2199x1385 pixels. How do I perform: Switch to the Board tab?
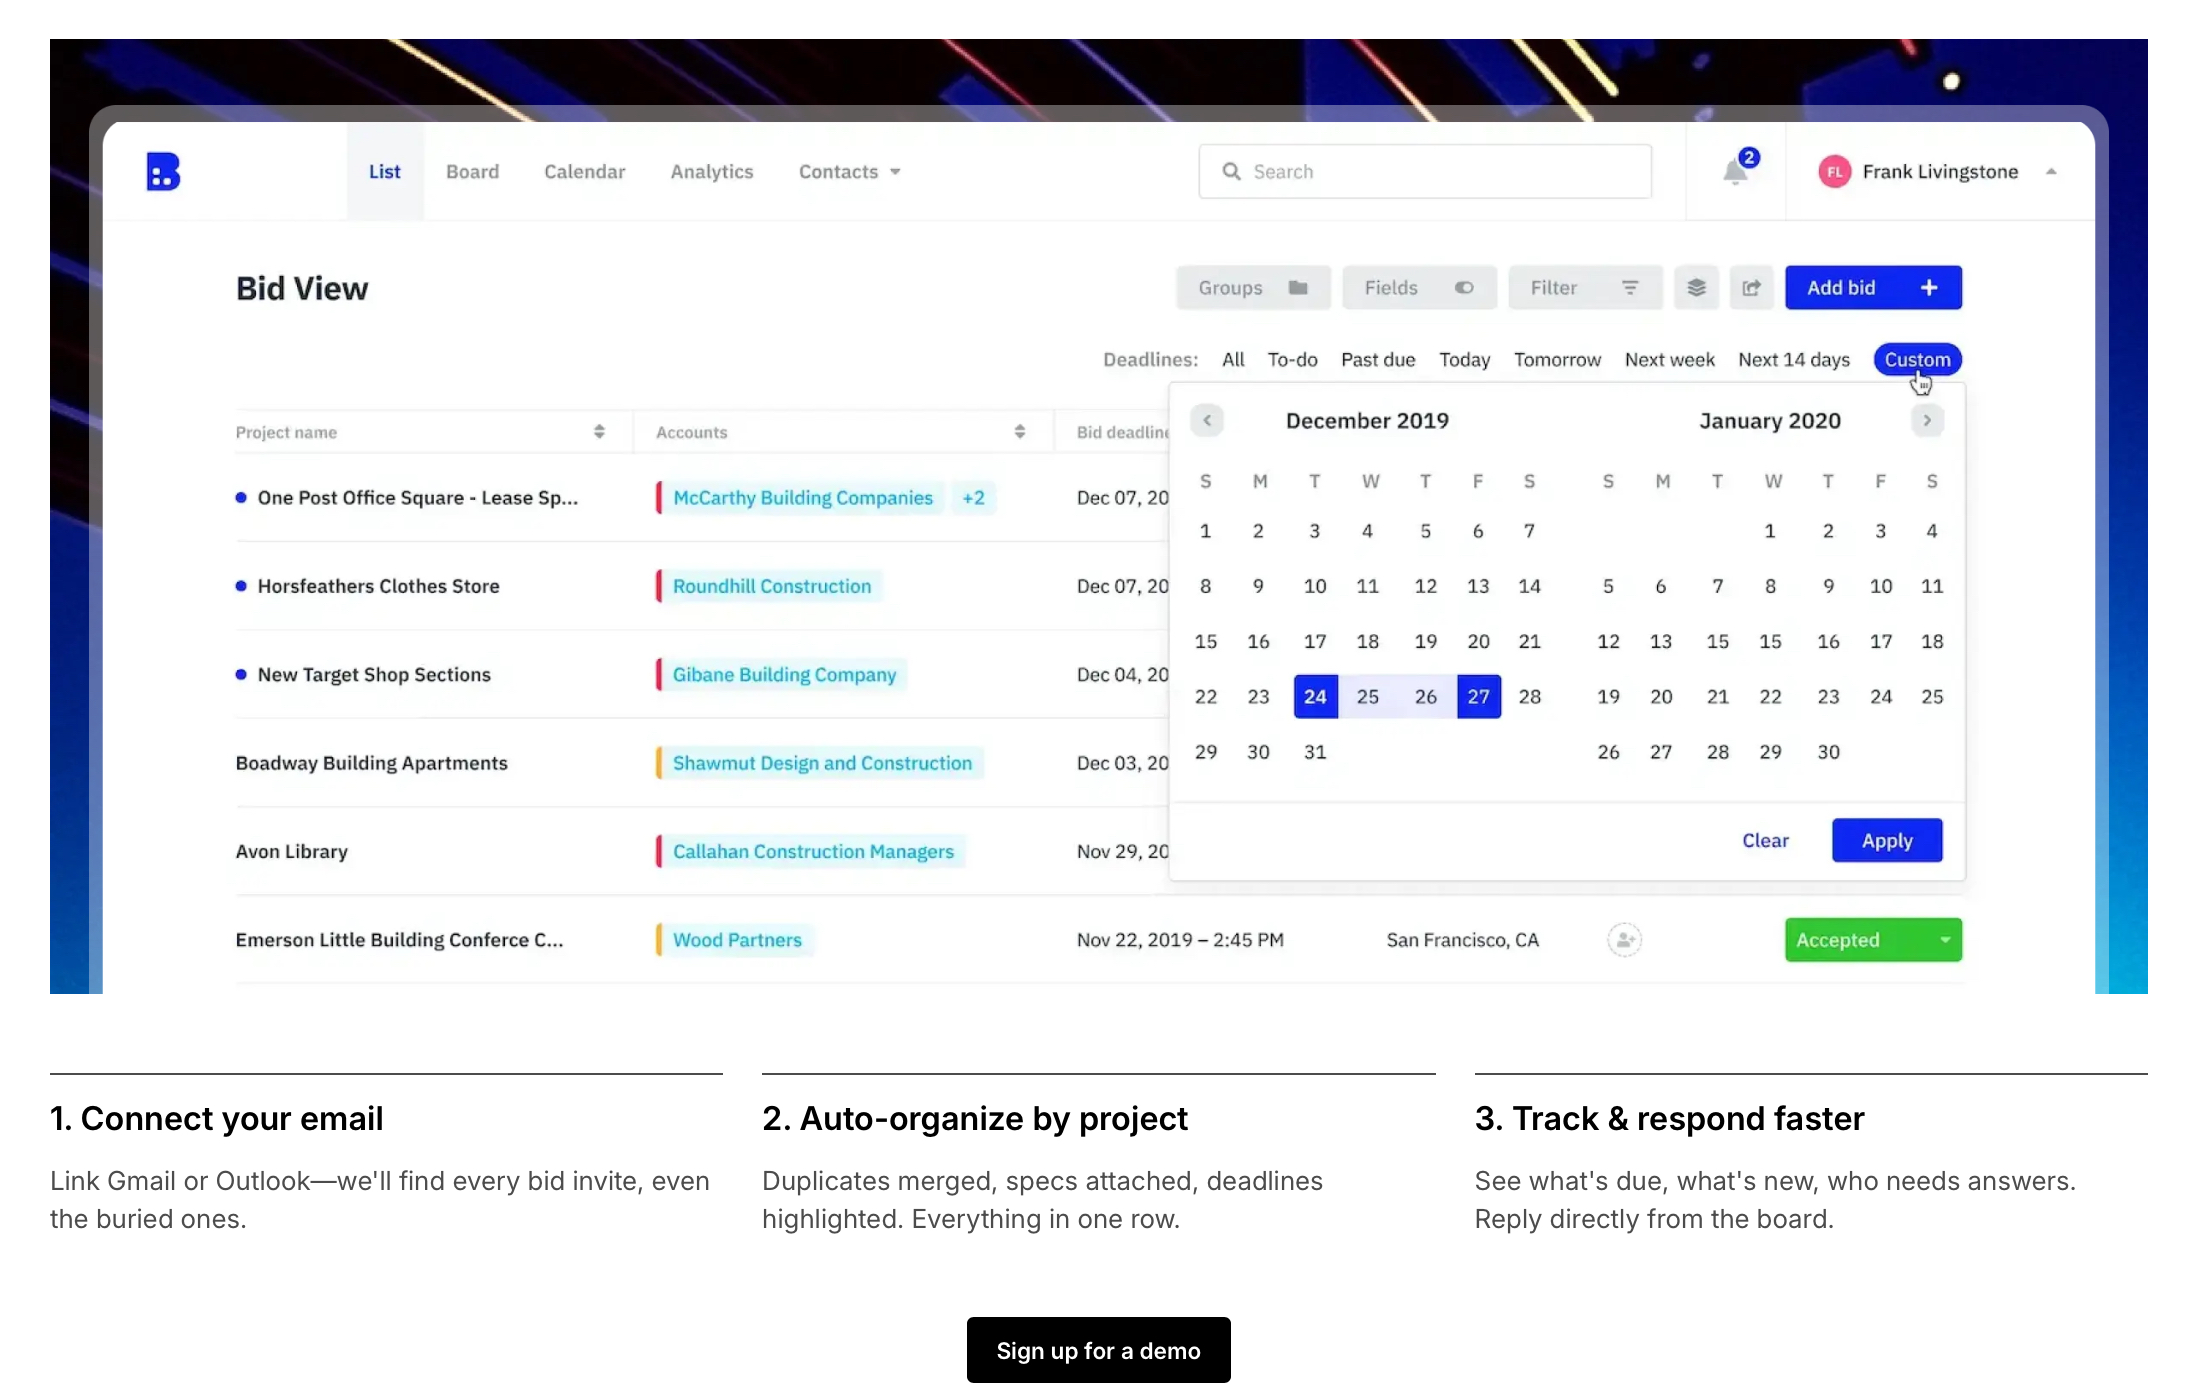(x=472, y=172)
